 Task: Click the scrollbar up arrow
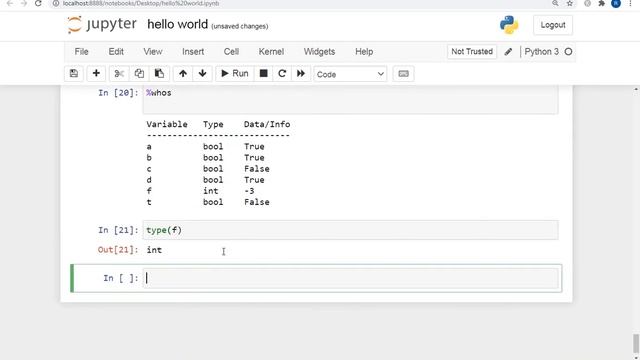636,89
